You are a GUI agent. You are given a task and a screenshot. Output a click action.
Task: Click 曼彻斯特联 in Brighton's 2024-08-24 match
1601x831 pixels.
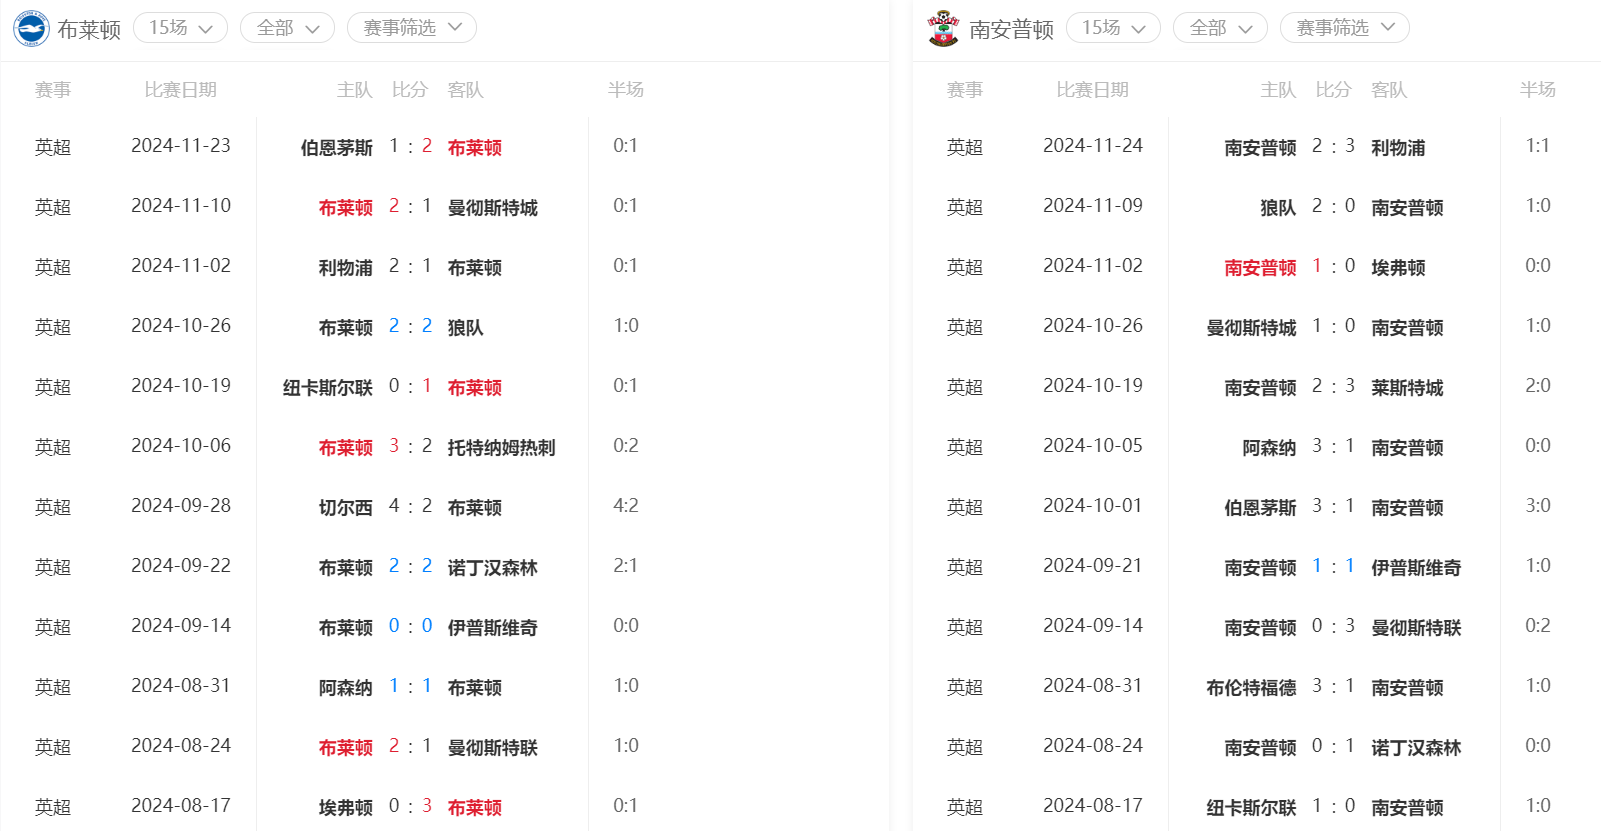tap(493, 748)
